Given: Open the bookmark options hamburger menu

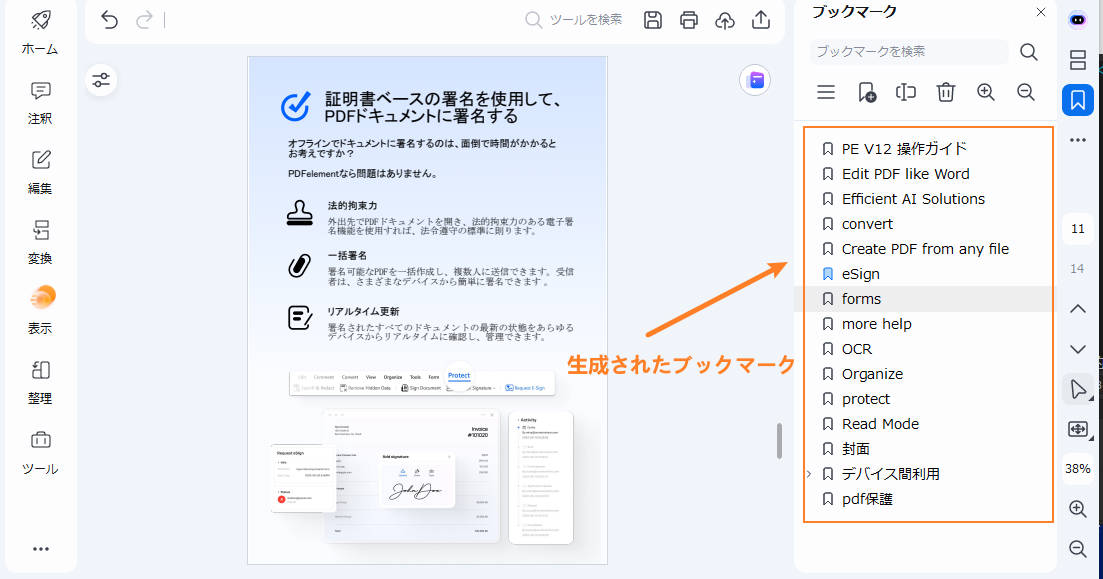Looking at the screenshot, I should tap(825, 91).
